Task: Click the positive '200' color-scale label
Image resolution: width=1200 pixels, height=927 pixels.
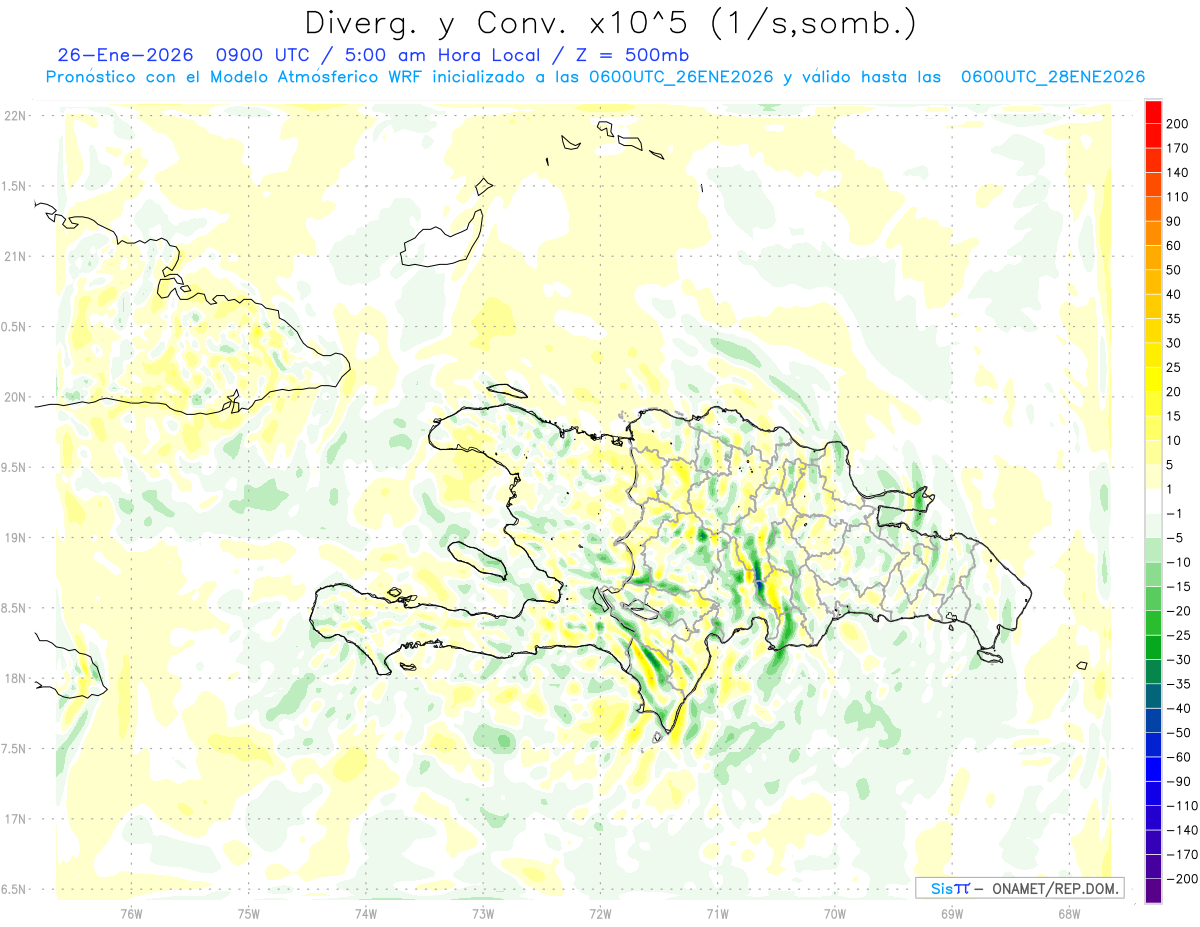Action: click(1178, 124)
